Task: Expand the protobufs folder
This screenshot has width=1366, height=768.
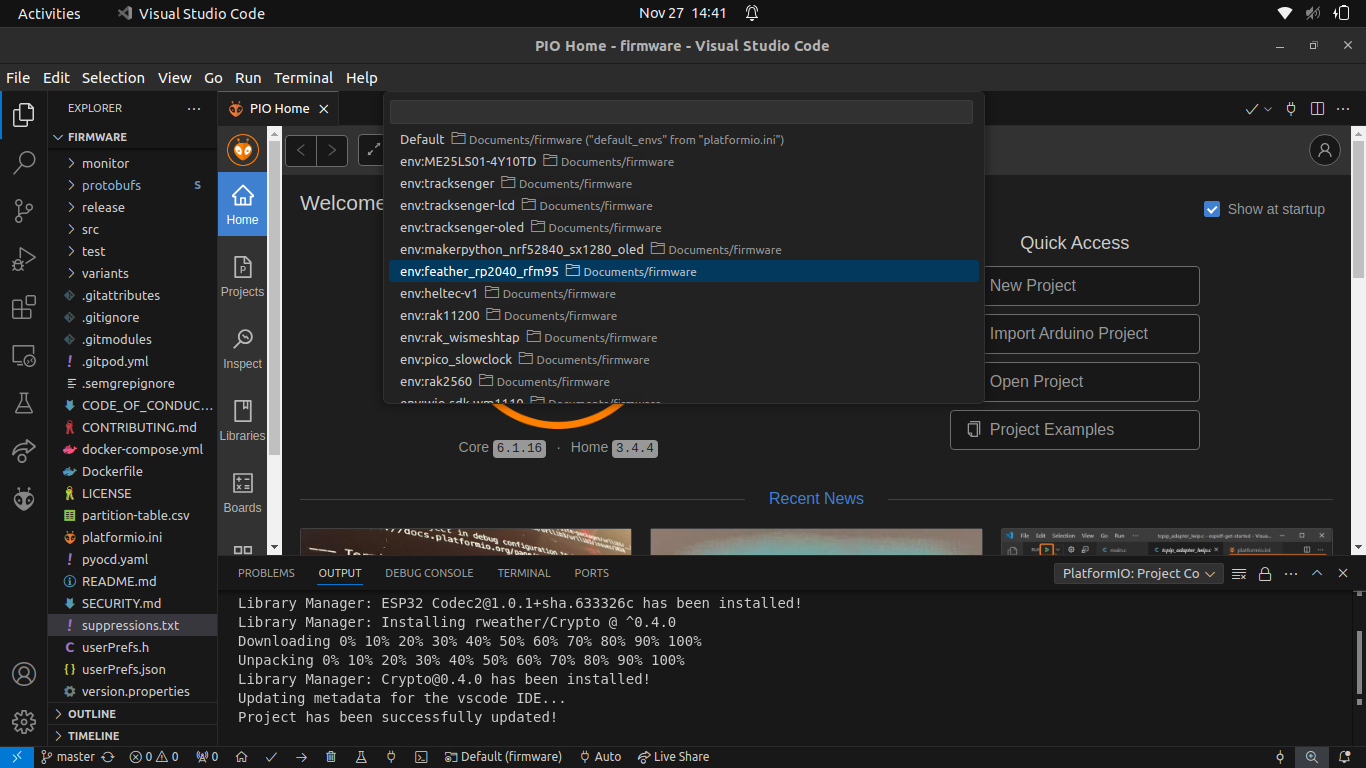Action: 111,185
